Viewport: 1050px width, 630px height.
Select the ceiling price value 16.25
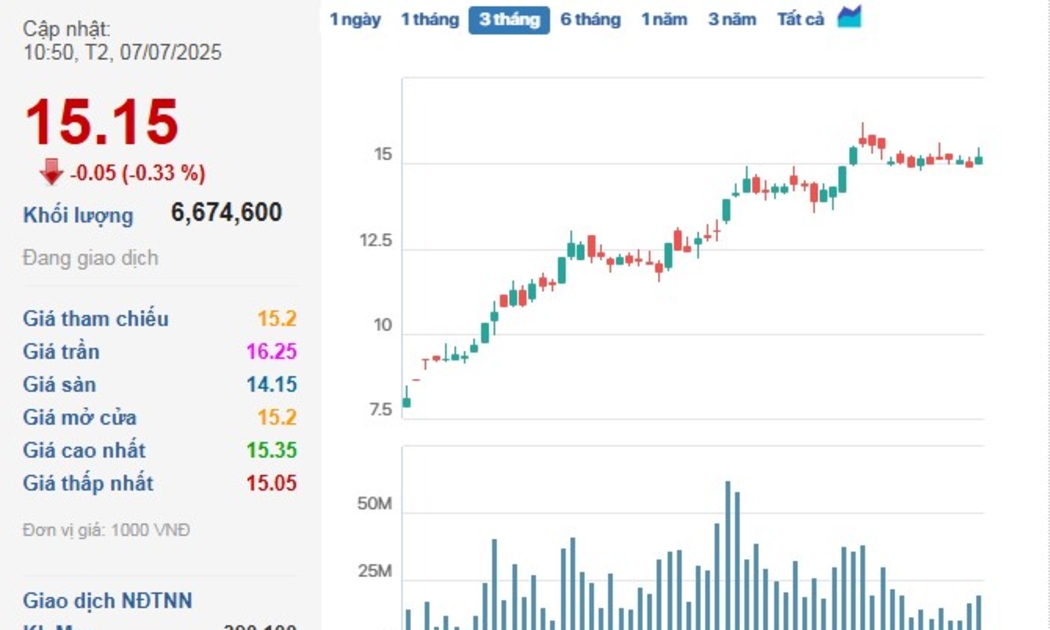pyautogui.click(x=276, y=352)
